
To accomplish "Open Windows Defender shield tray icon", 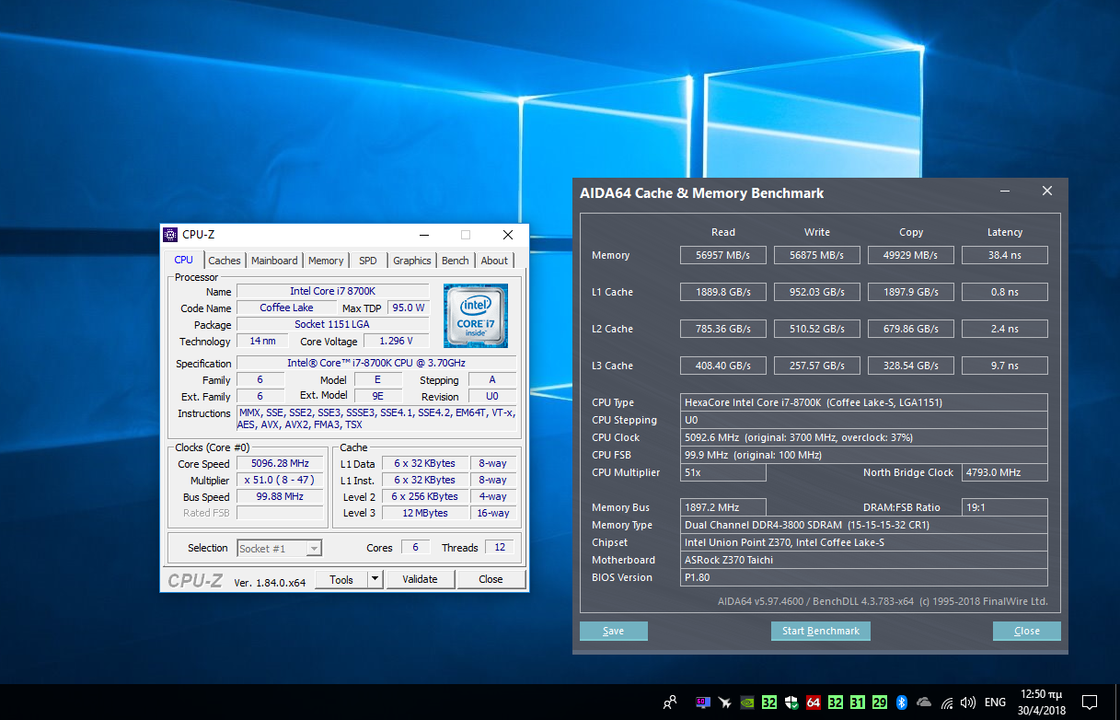I will (791, 702).
